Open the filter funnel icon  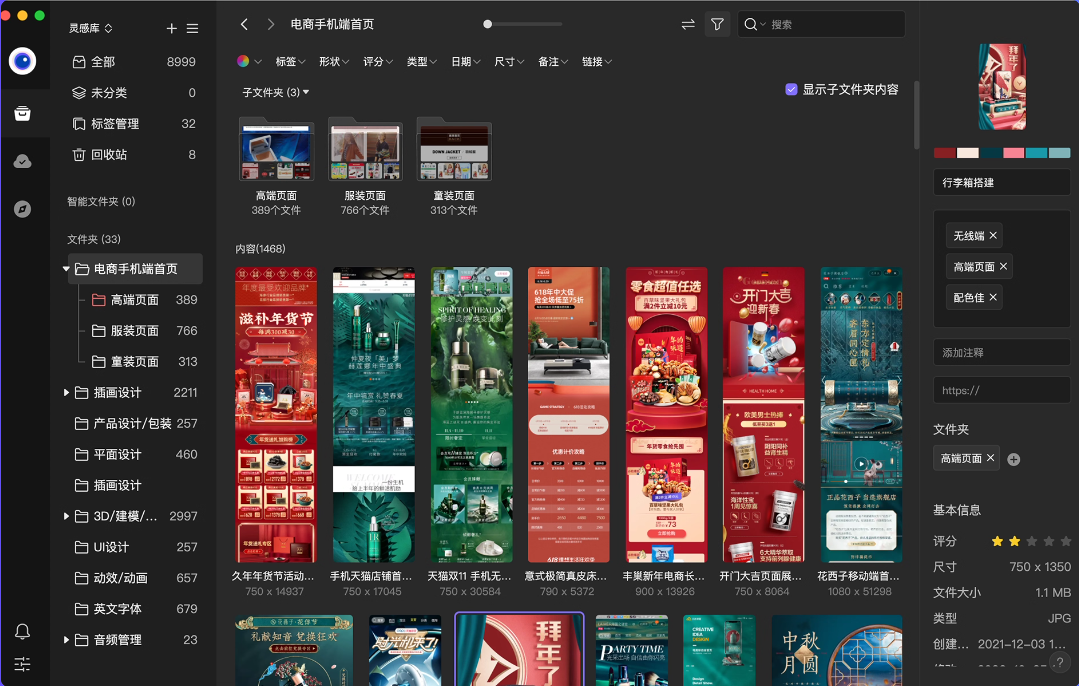(x=717, y=25)
